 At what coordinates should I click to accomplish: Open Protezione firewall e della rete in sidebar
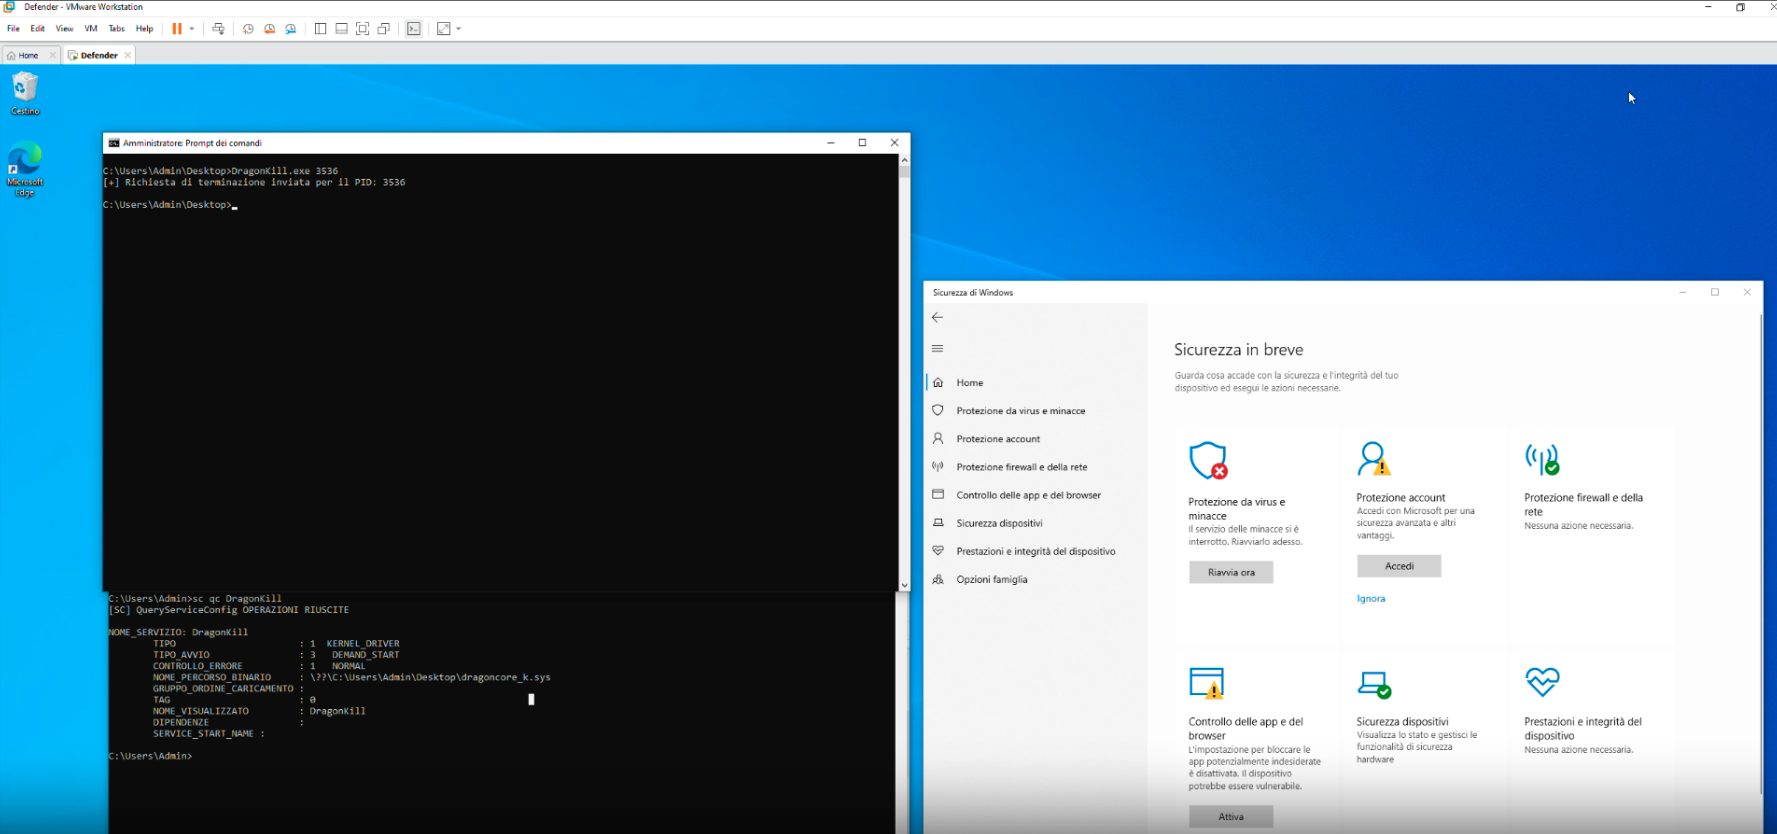click(x=1035, y=467)
